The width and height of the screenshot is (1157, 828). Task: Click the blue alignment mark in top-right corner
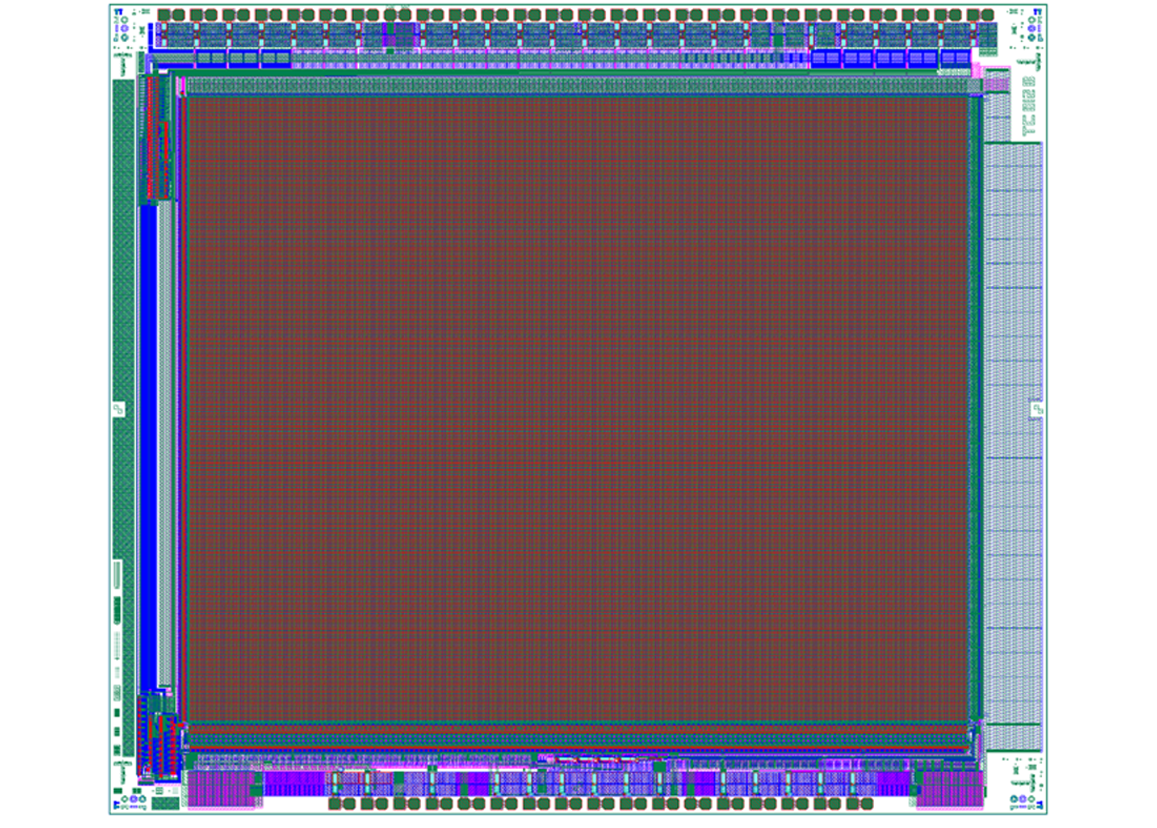point(1037,12)
